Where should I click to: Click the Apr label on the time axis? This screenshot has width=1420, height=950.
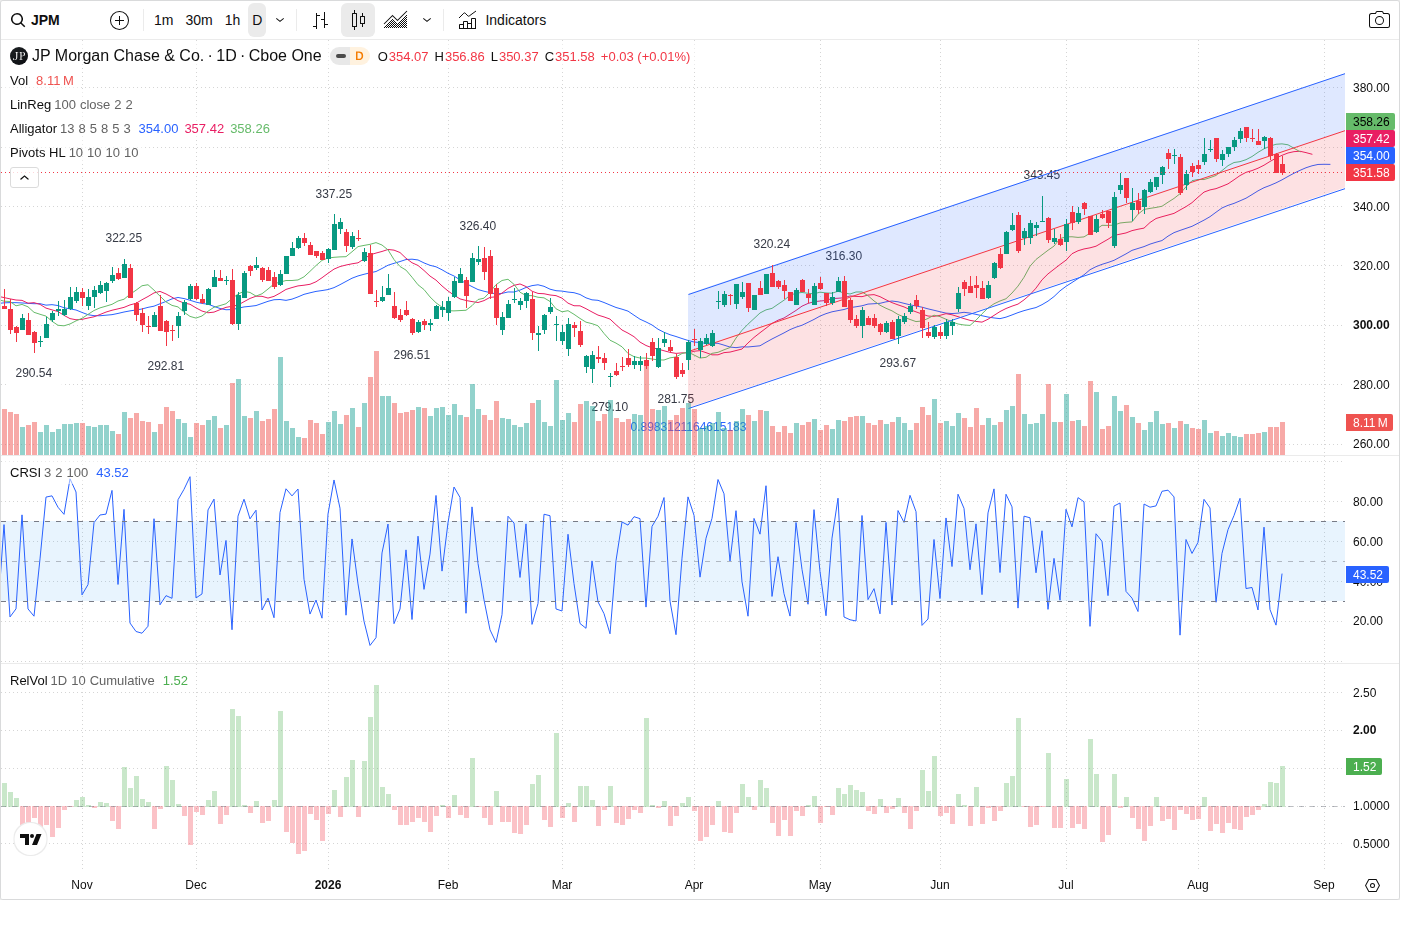[x=694, y=885]
